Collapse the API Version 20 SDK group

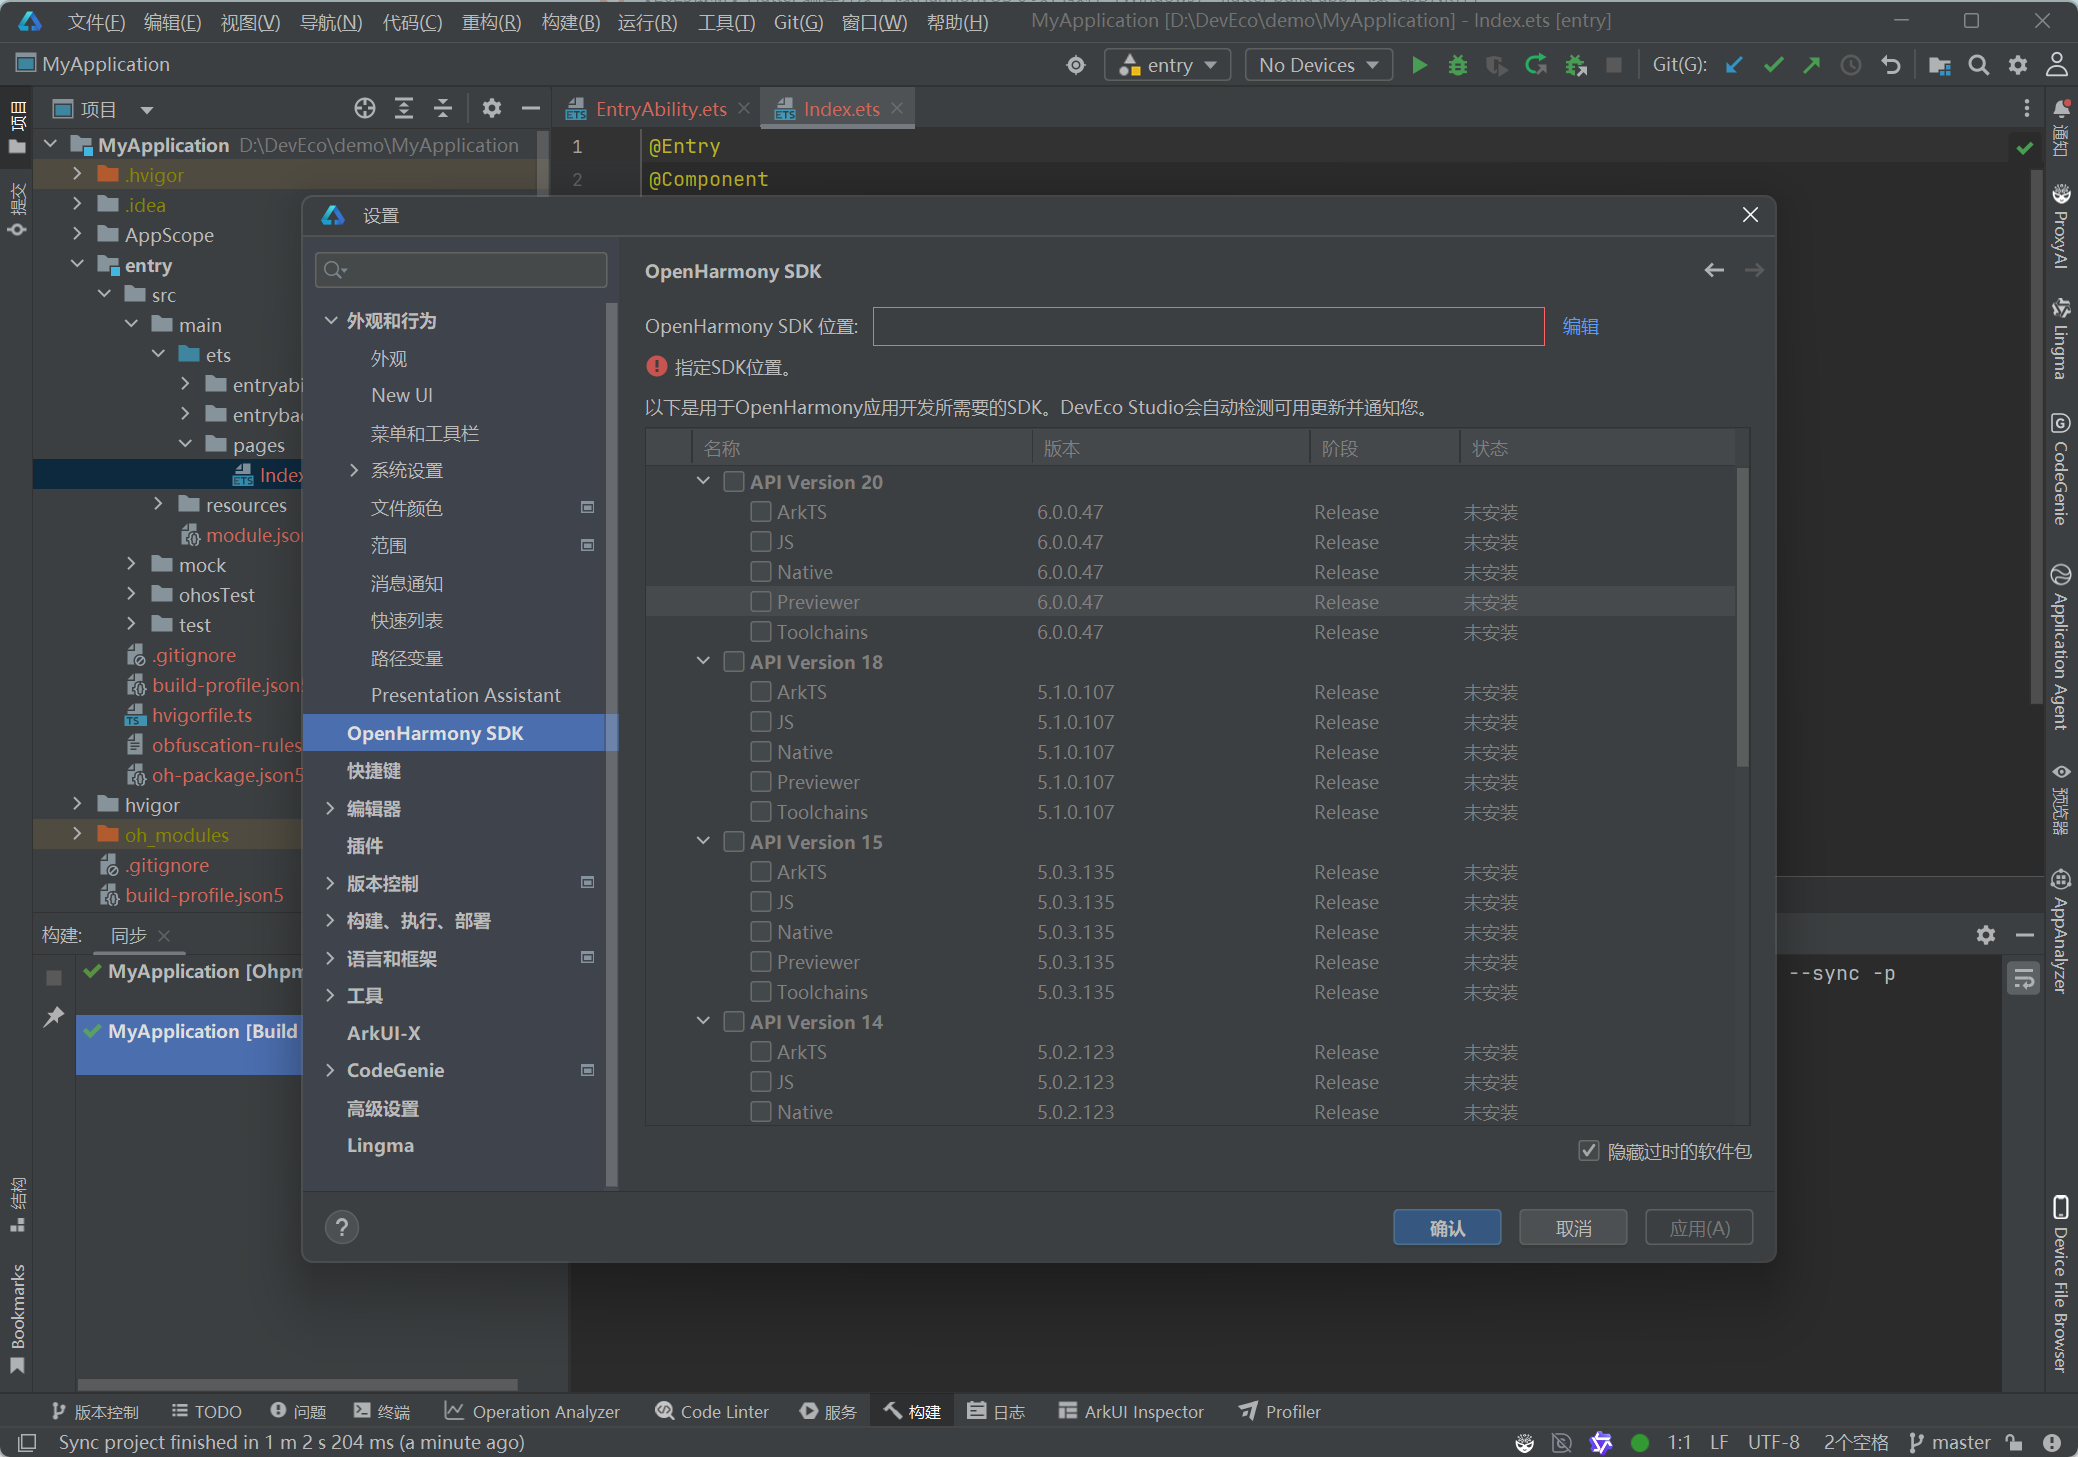tap(703, 481)
